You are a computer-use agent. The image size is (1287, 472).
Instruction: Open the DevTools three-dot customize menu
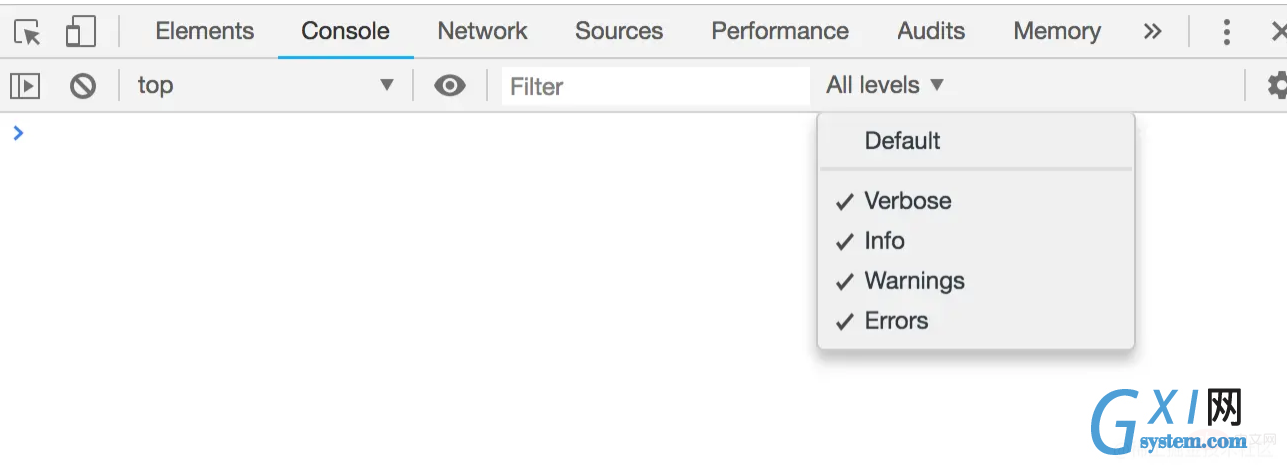point(1226,32)
